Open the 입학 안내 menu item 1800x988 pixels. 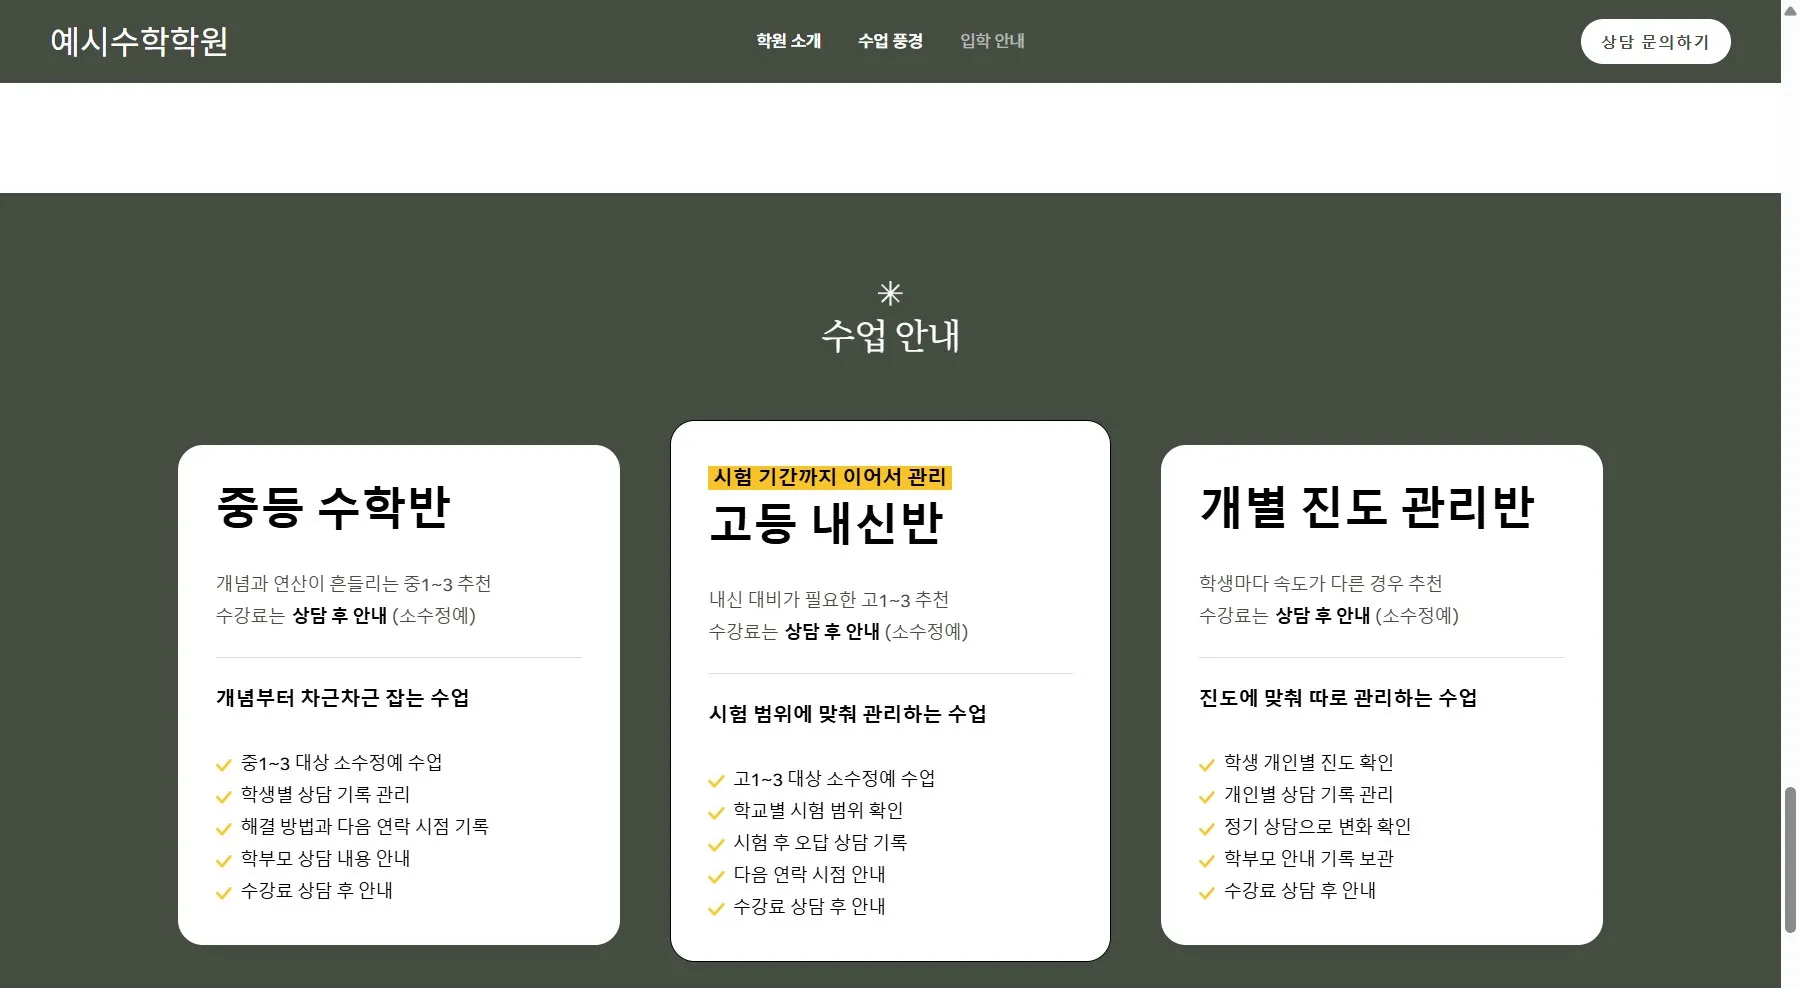tap(992, 41)
